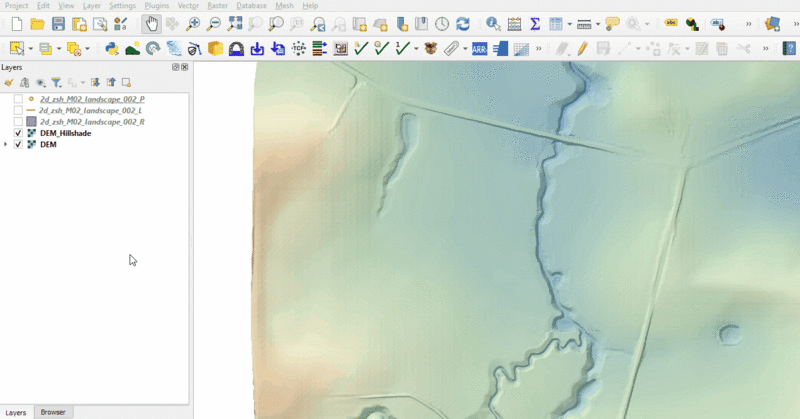The height and width of the screenshot is (419, 800).
Task: Enable the 2d_zsh_M02_landscape_002_P layer checkbox
Action: [x=18, y=100]
